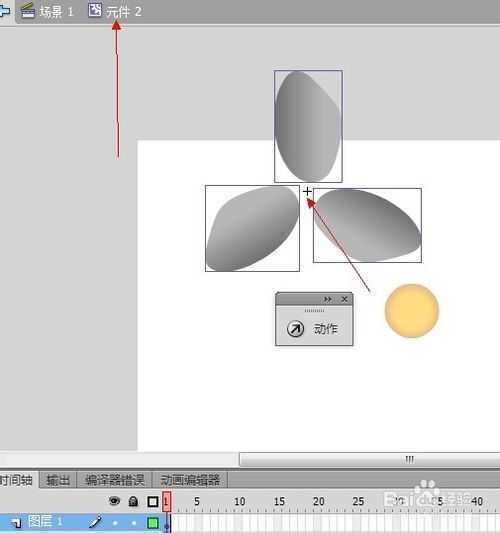This screenshot has height=533, width=500.
Task: Go back using the edit-bar back arrow
Action: point(5,11)
